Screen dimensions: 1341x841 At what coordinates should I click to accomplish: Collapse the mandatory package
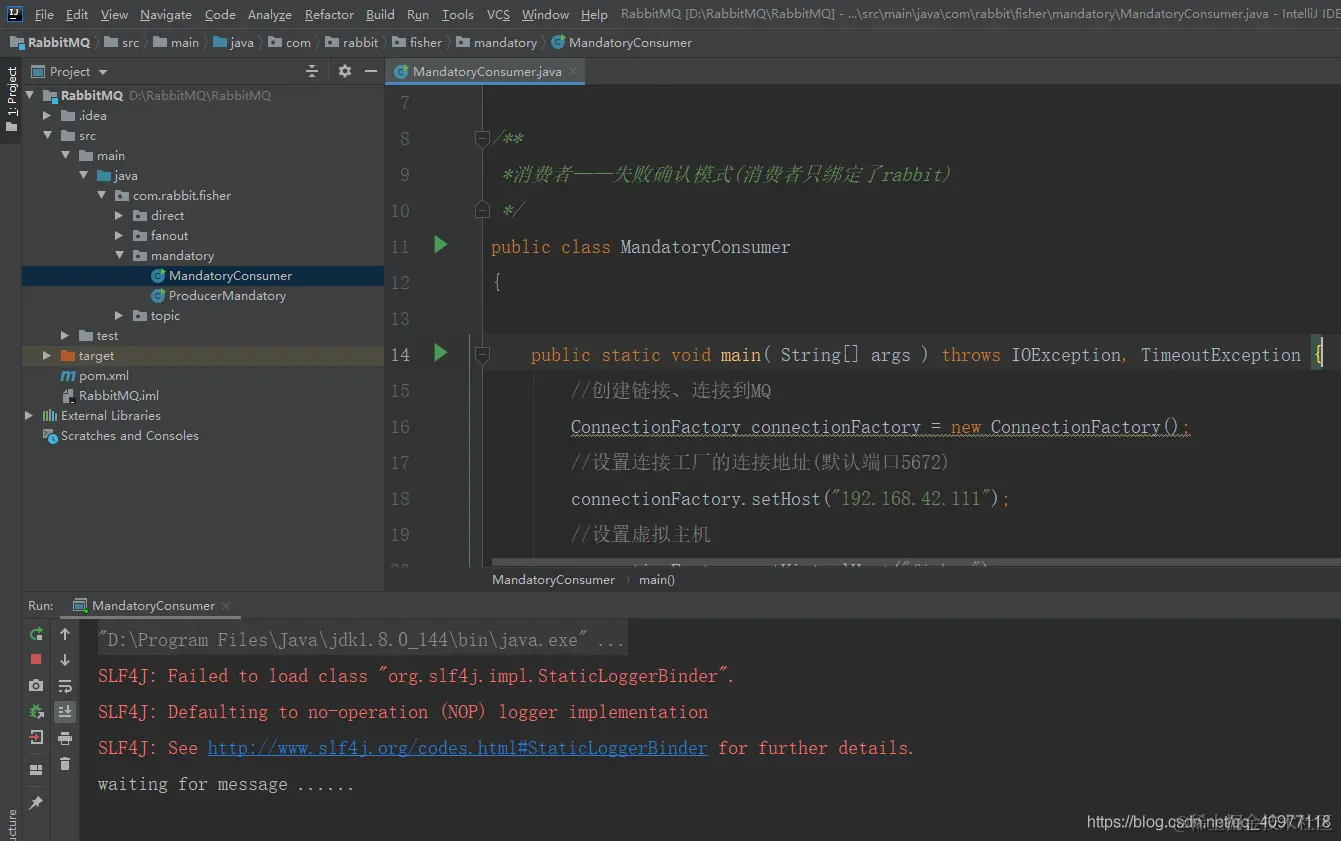click(x=119, y=256)
